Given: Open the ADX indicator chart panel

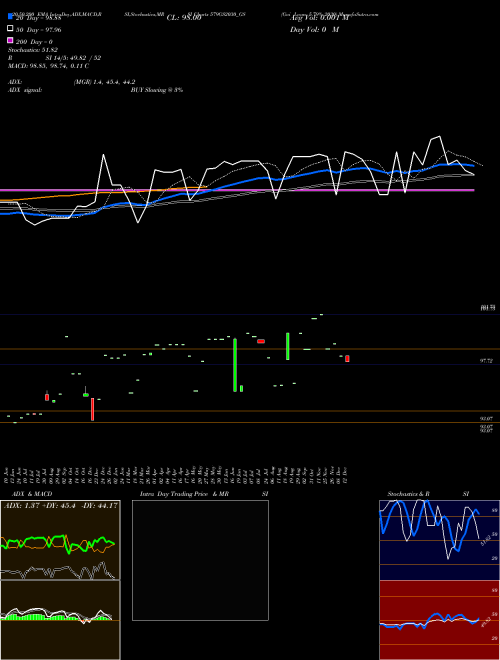Looking at the screenshot, I should pyautogui.click(x=60, y=540).
